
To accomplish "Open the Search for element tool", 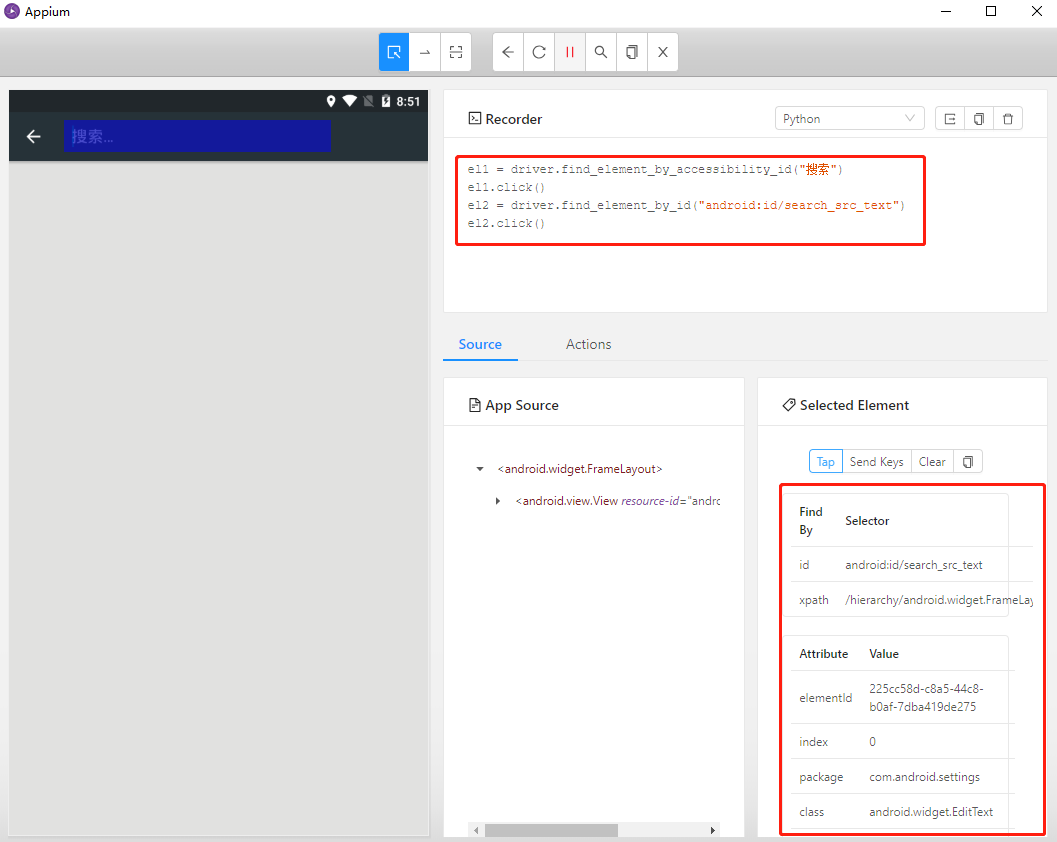I will pos(601,52).
